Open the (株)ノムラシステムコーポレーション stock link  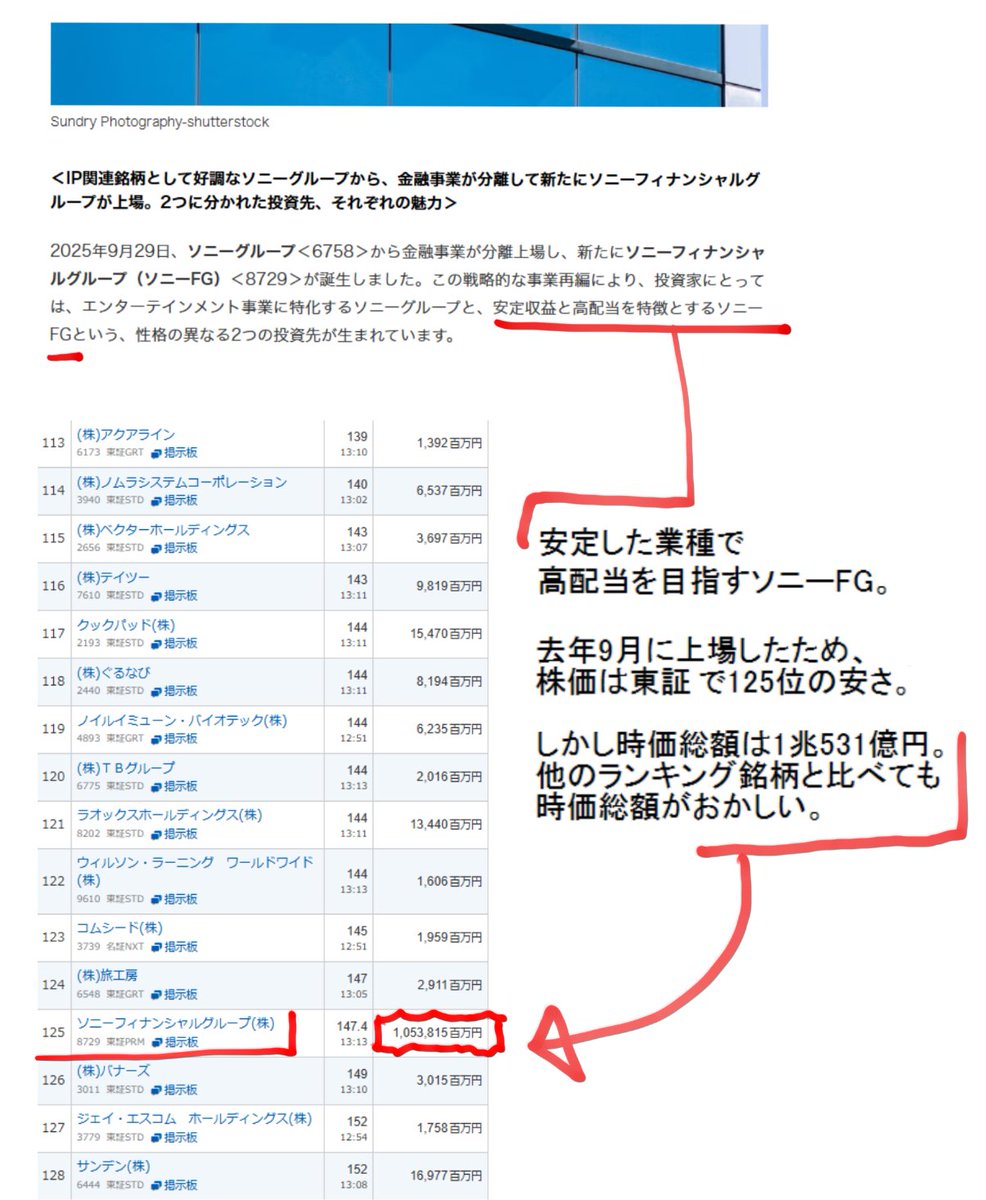[x=182, y=483]
